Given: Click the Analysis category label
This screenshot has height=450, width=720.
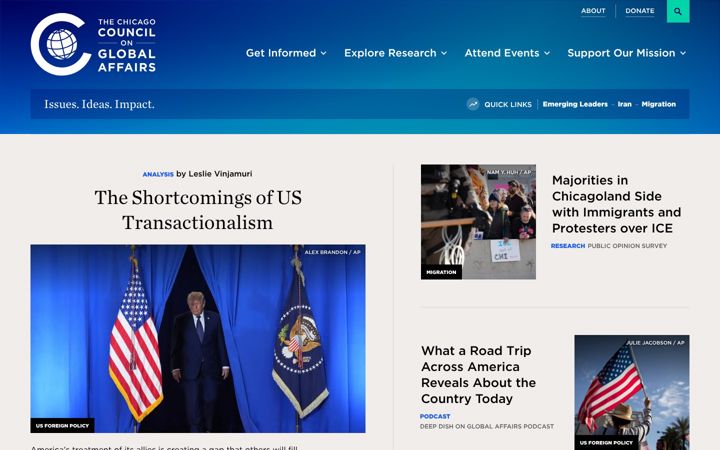Looking at the screenshot, I should (x=158, y=174).
